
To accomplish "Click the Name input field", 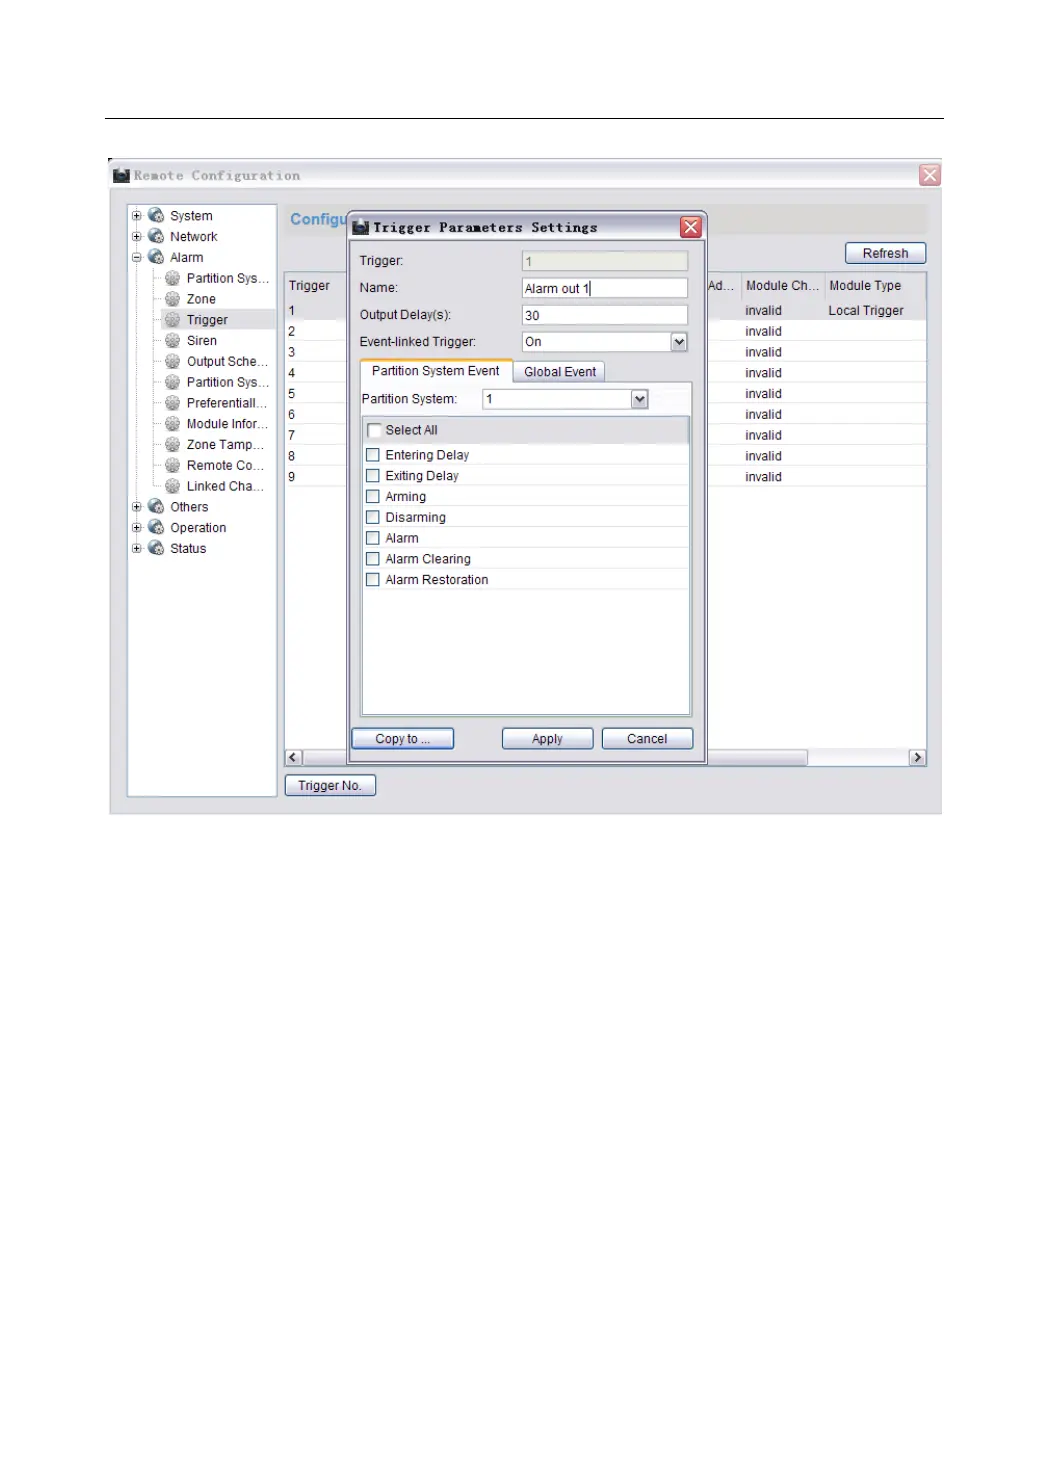I will [605, 288].
